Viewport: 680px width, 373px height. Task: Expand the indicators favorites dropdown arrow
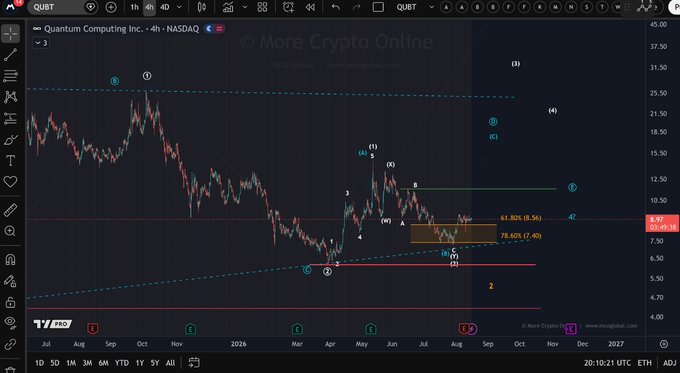[x=245, y=7]
